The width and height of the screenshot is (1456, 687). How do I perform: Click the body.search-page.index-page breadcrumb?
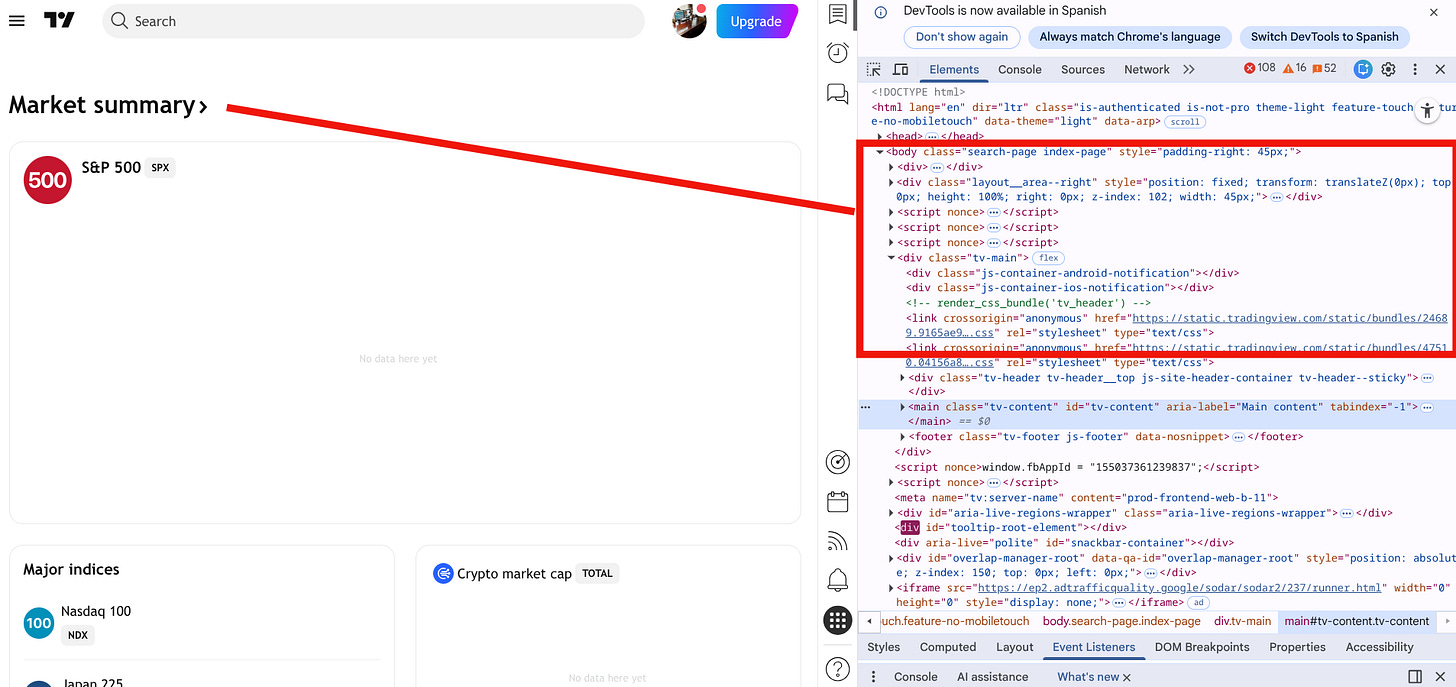click(x=1122, y=621)
